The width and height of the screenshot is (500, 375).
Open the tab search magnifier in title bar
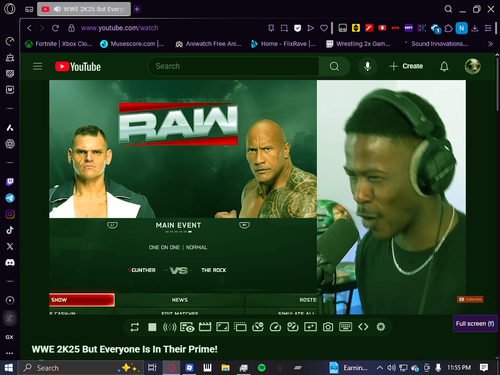pos(448,9)
